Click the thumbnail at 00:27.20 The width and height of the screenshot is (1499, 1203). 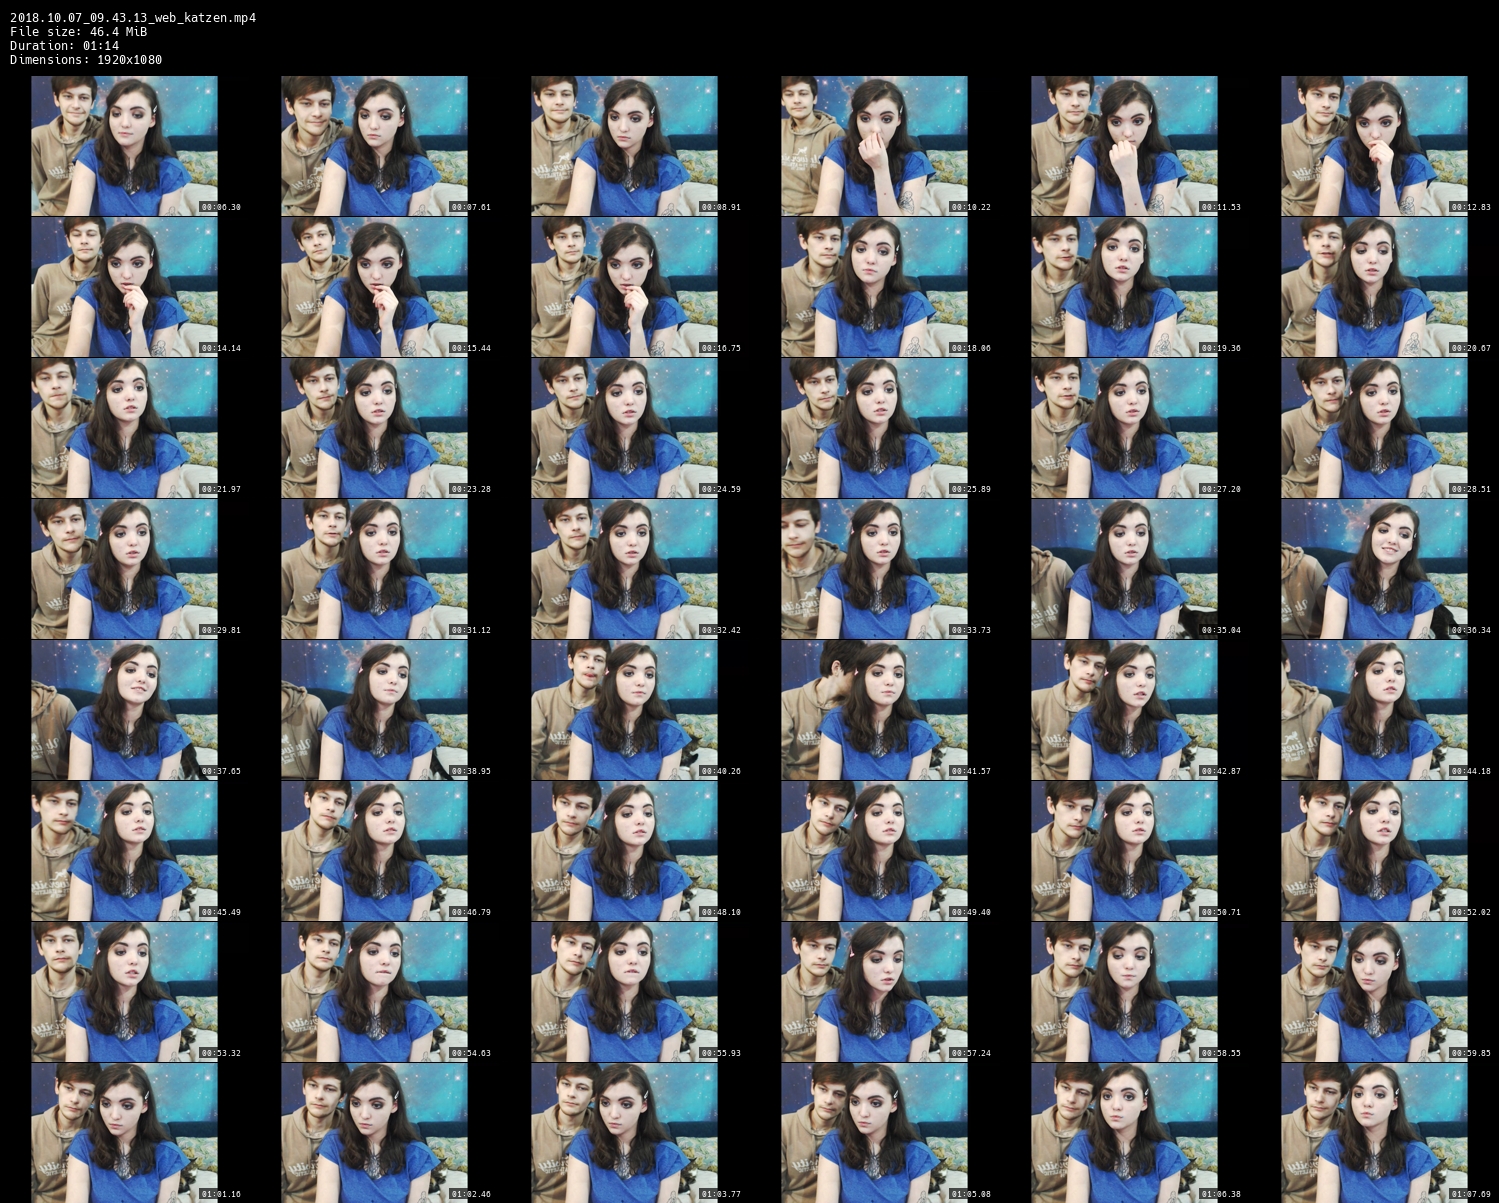click(x=1124, y=428)
